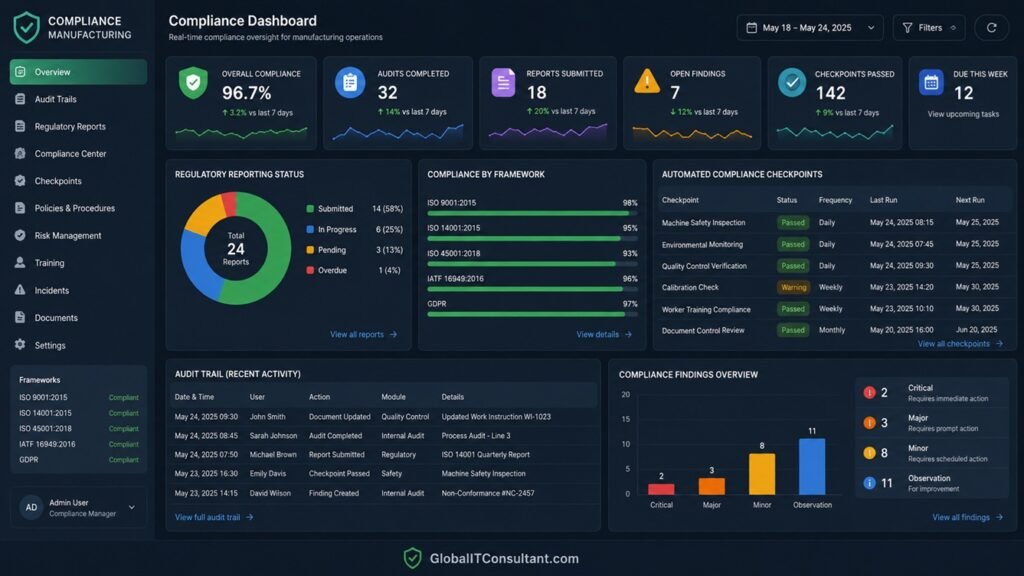Click the blue clipboard Audits Completed icon

350,83
